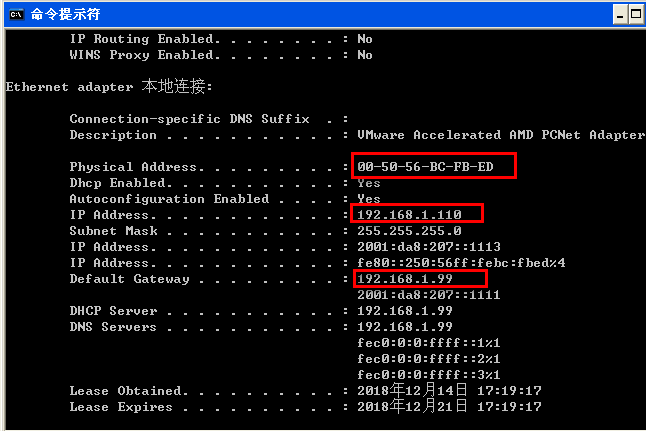The height and width of the screenshot is (431, 646).
Task: Click the link-local address fe80::250:56ff:febc:fbed%4
Action: [x=461, y=263]
